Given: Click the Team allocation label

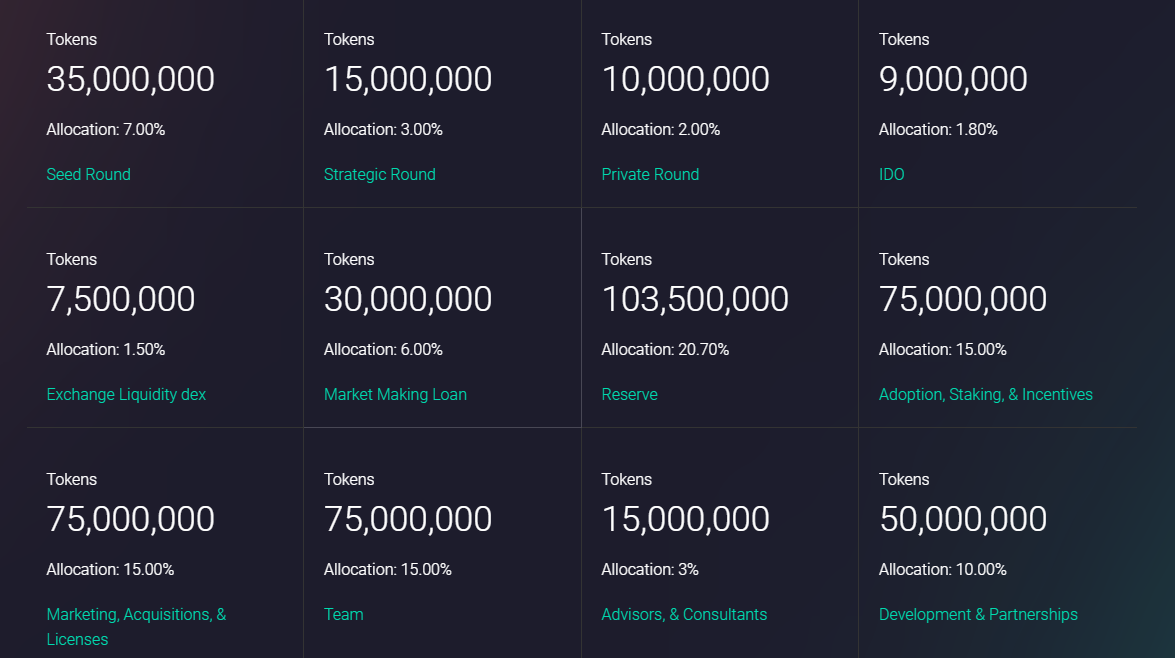Looking at the screenshot, I should 343,615.
